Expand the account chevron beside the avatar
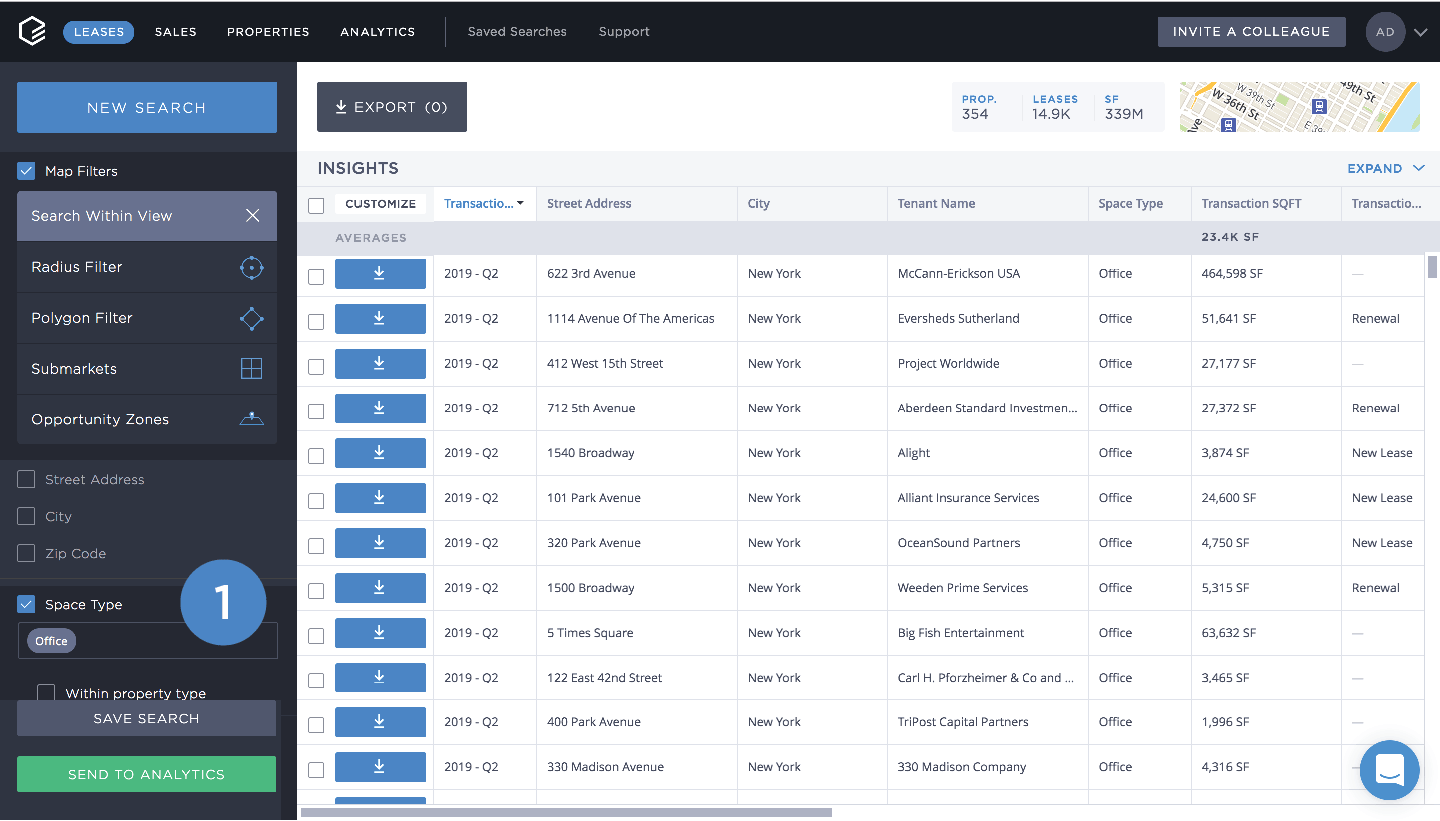 (1419, 31)
